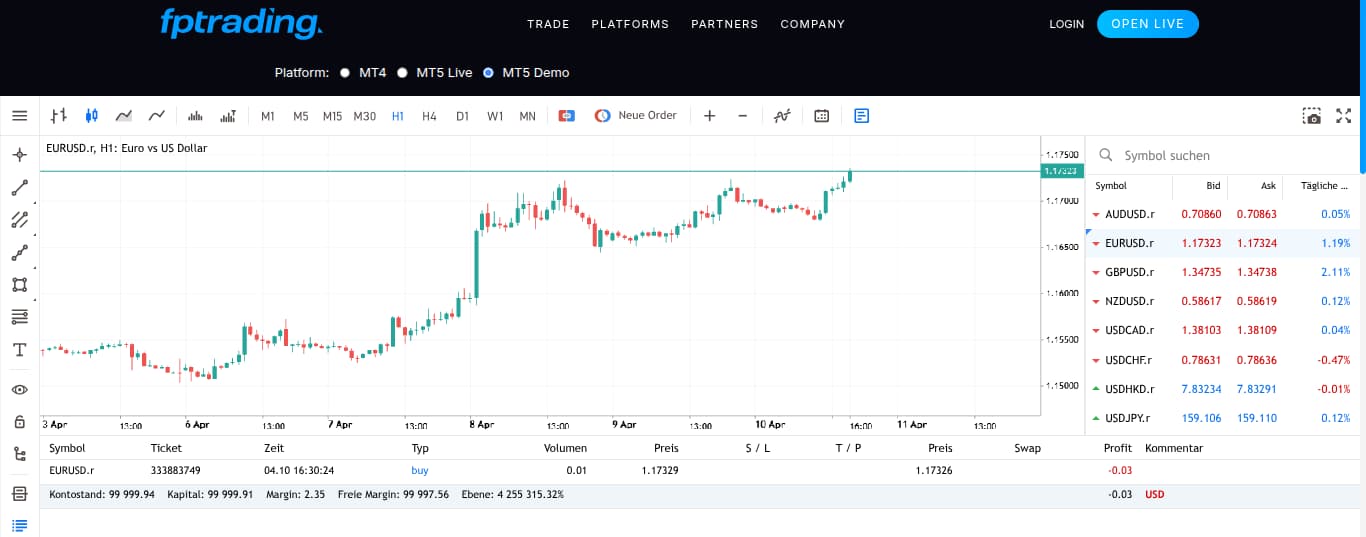Set timeframe to M15
1366x537 pixels.
coord(332,116)
